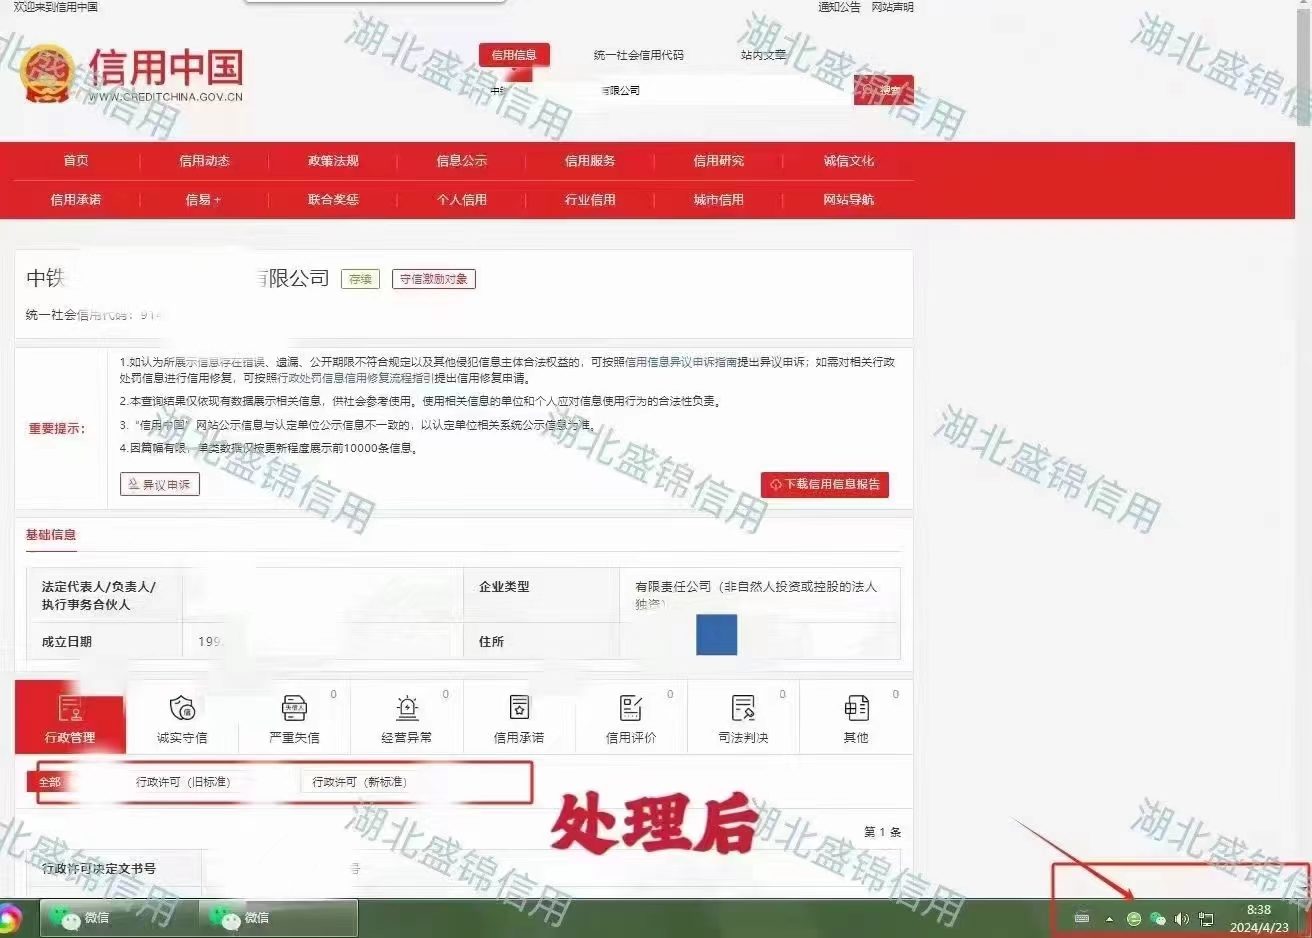Image resolution: width=1312 pixels, height=938 pixels.
Task: Click the 诚实守信 shield icon
Action: click(x=182, y=709)
